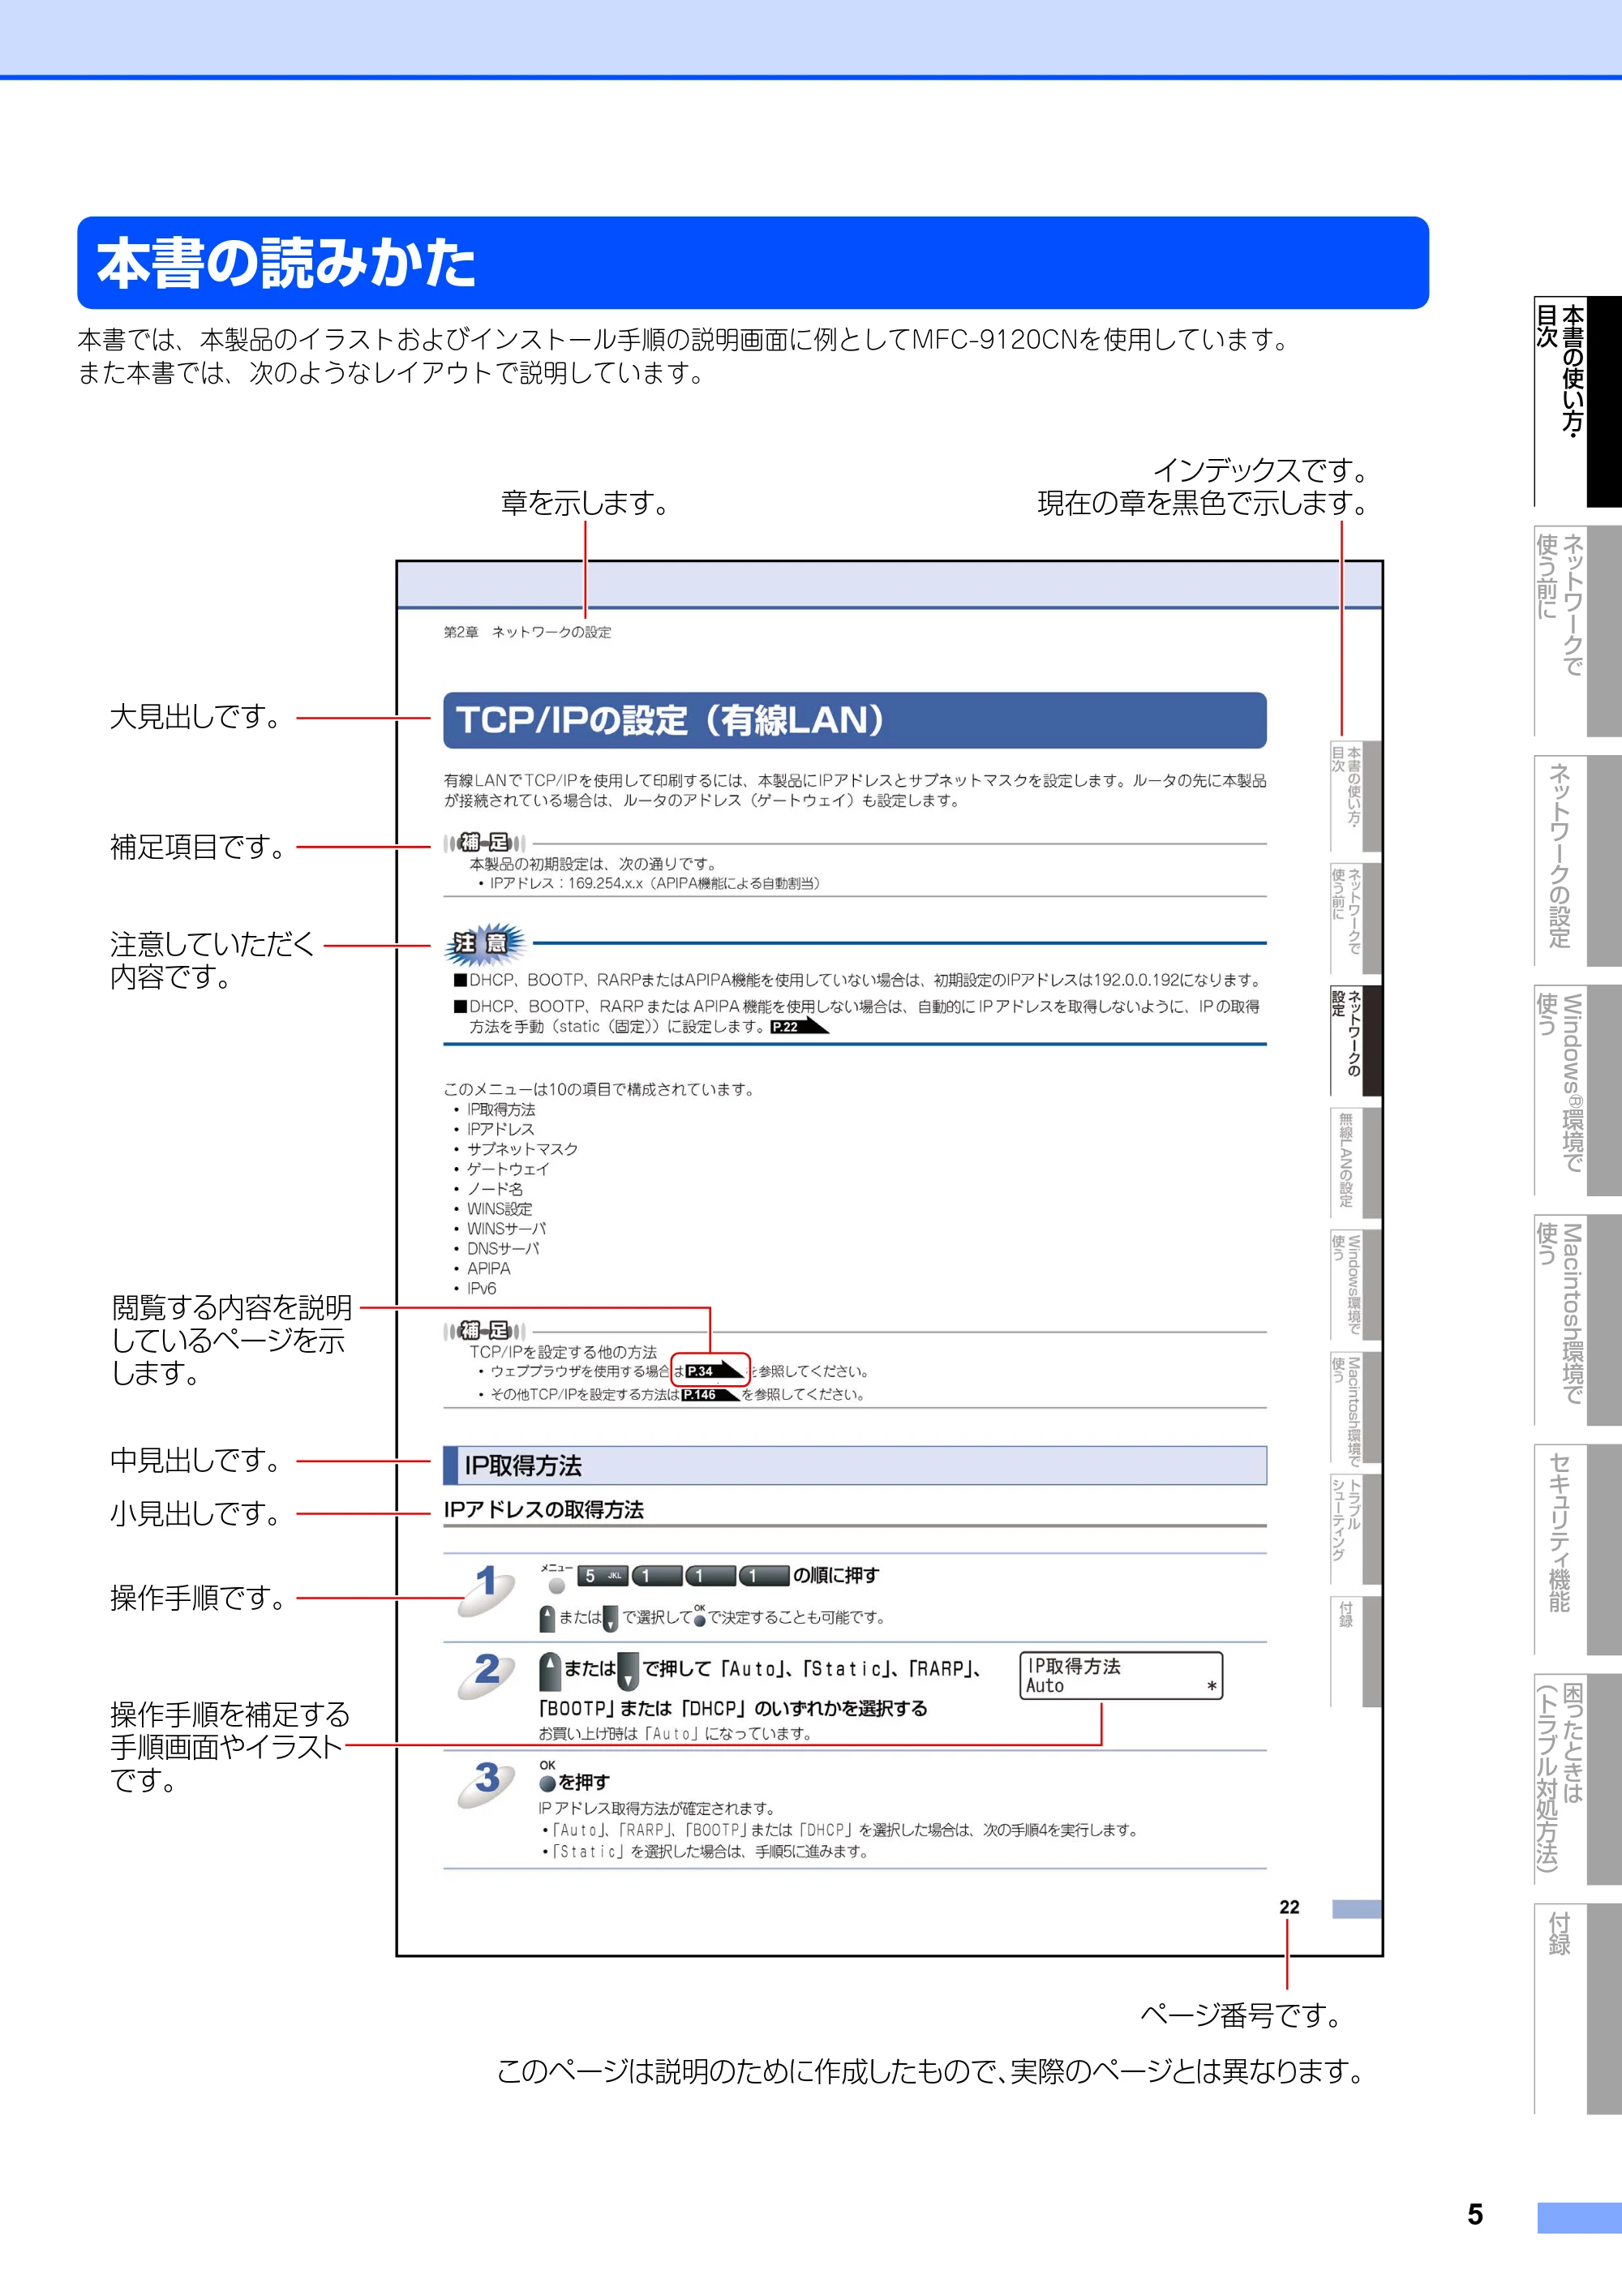Viewport: 1622px width, 2296px height.
Task: Click the トラブルシューティング mini index tab
Action: click(x=1356, y=1529)
